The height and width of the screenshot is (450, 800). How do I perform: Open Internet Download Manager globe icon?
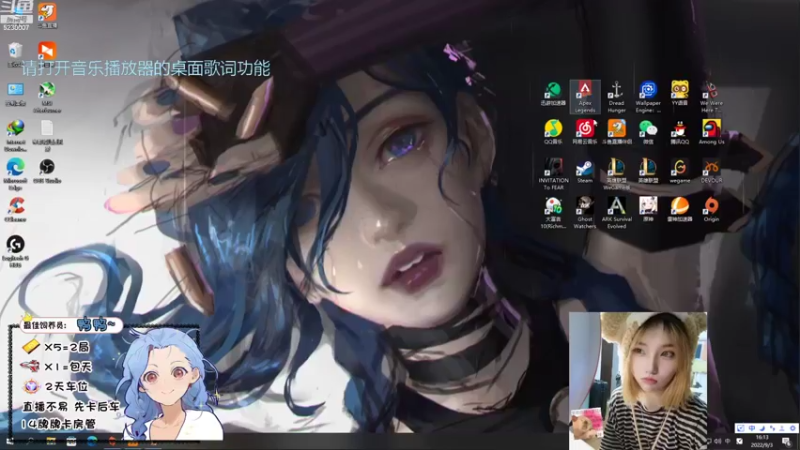(x=15, y=136)
